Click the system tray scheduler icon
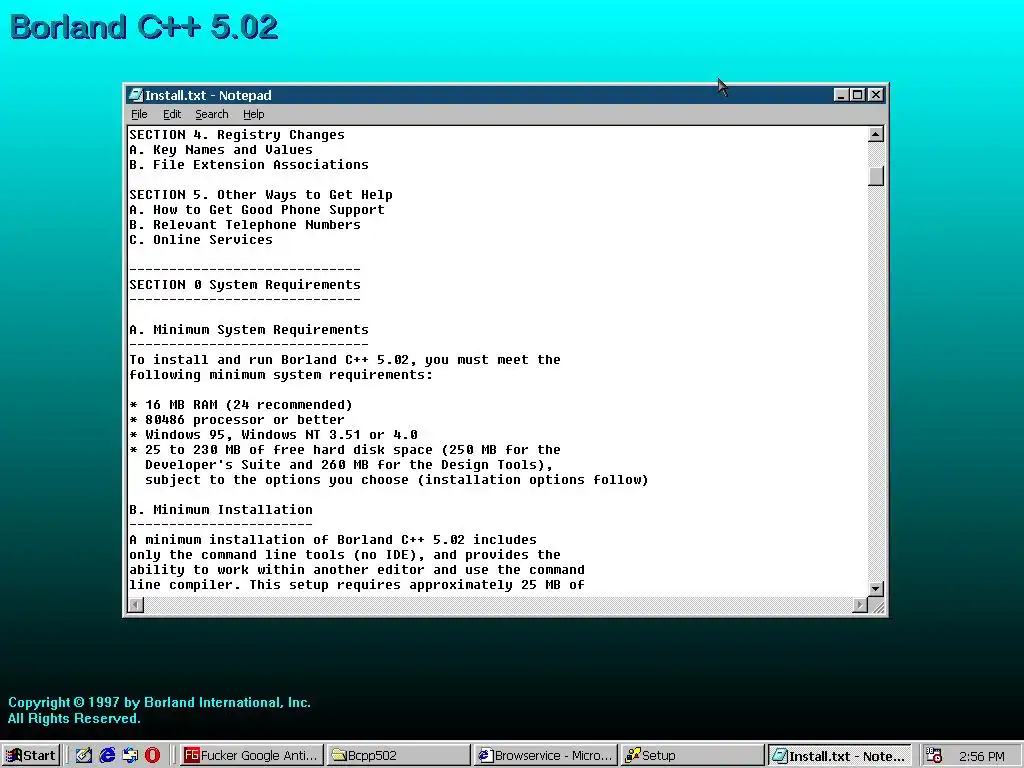 click(934, 756)
